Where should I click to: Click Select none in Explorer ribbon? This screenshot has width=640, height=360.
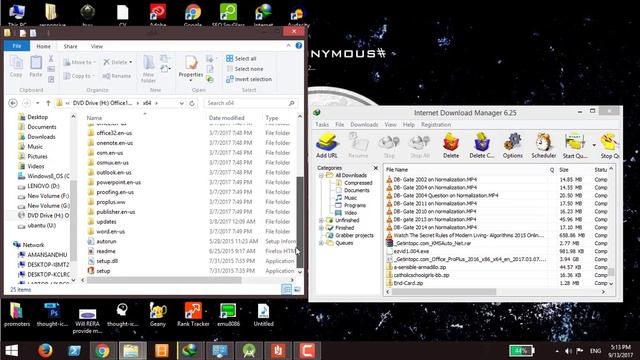click(x=244, y=69)
